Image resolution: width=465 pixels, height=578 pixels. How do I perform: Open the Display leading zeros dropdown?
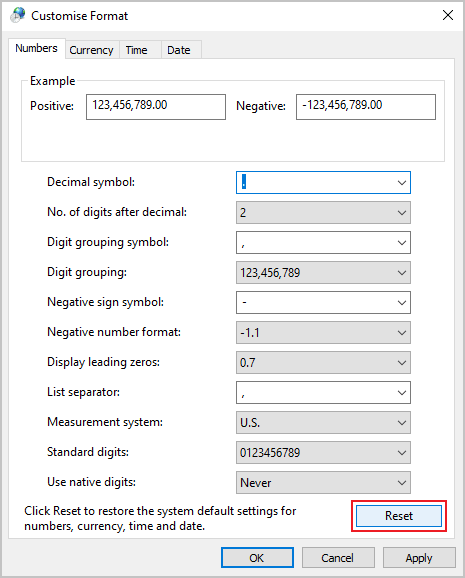323,363
